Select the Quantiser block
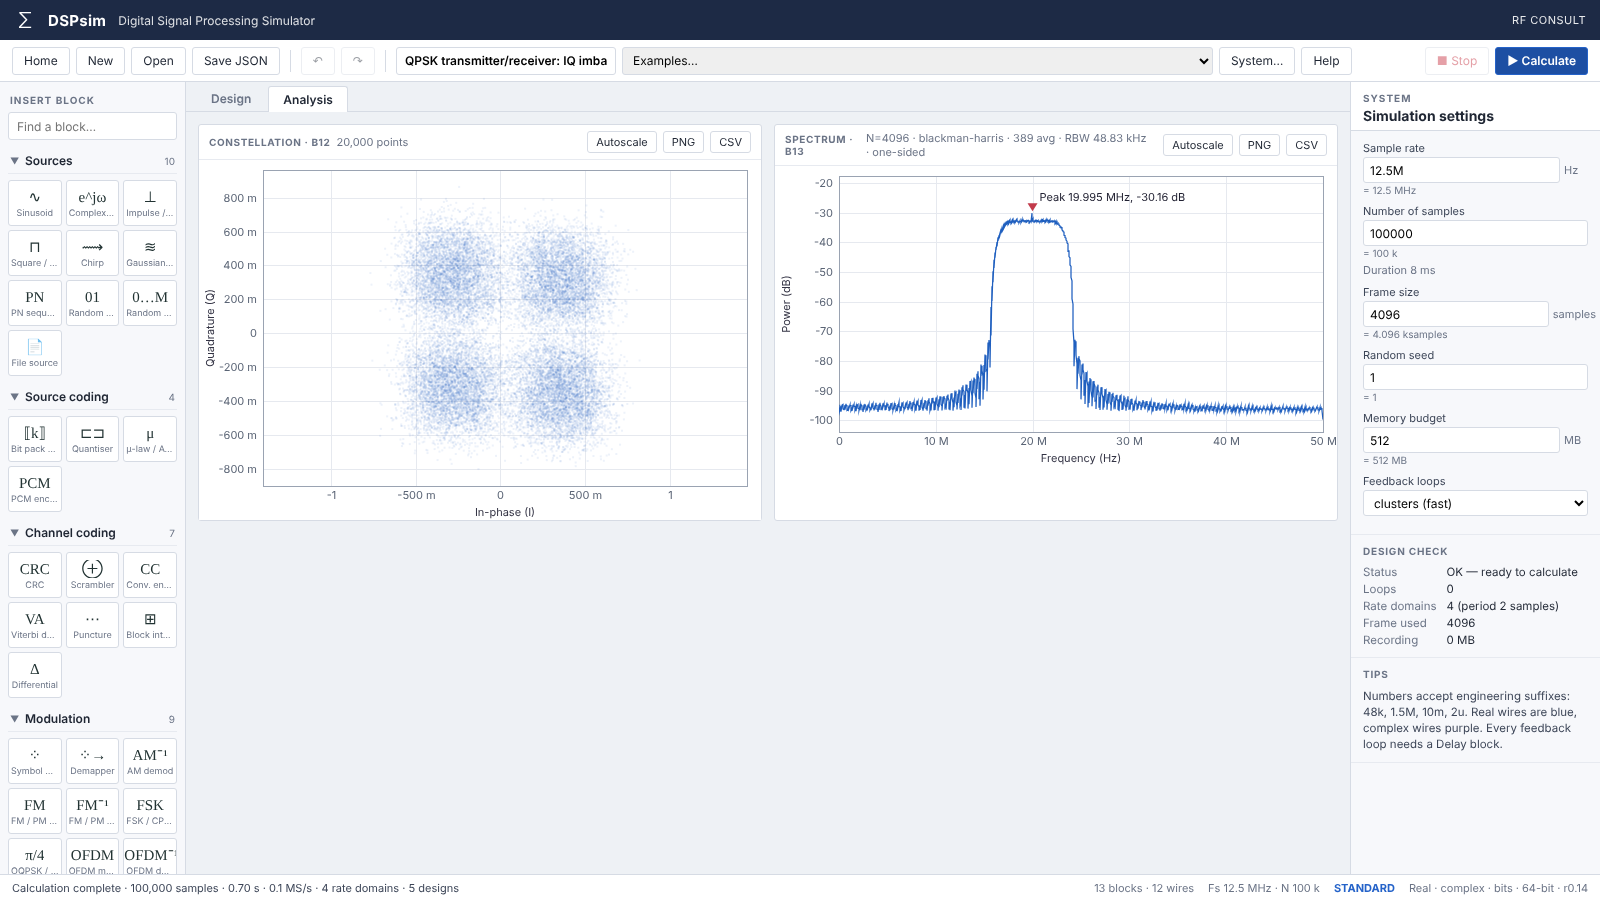The width and height of the screenshot is (1600, 900). pyautogui.click(x=92, y=439)
